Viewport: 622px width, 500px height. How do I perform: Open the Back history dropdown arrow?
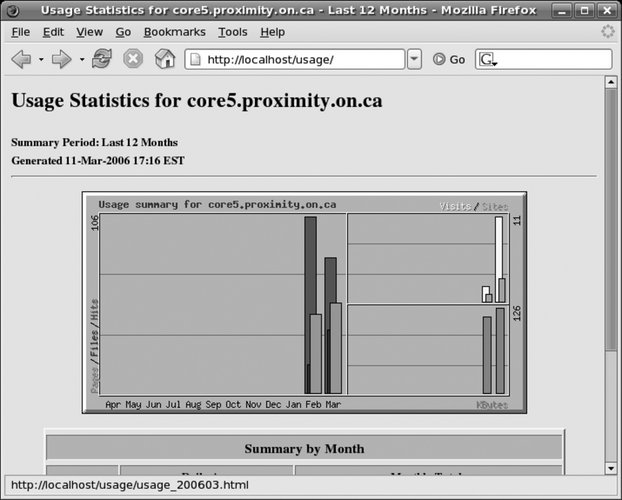point(41,60)
